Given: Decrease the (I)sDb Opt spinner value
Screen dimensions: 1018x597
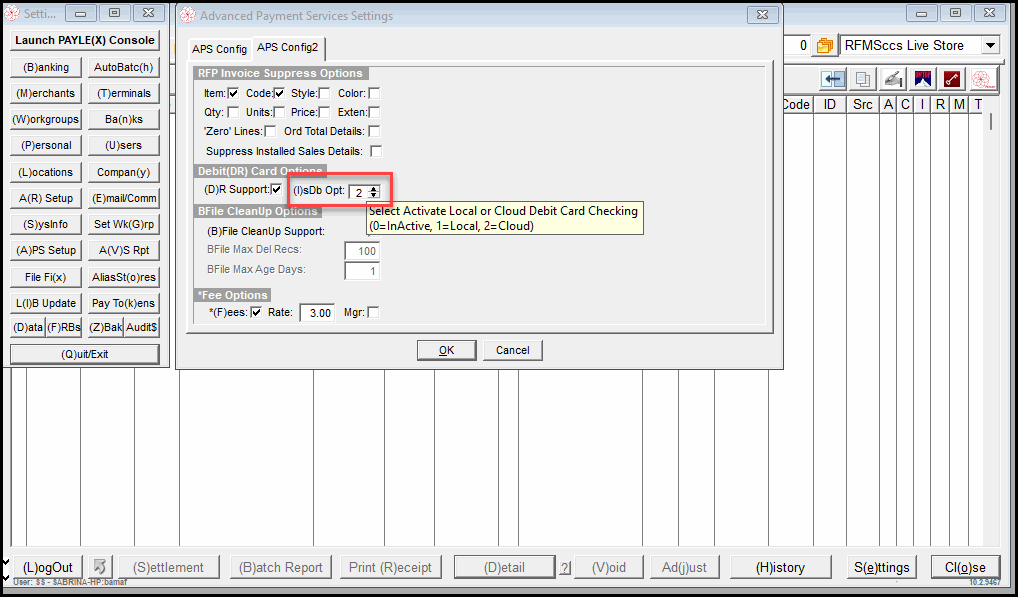Looking at the screenshot, I should [x=373, y=195].
